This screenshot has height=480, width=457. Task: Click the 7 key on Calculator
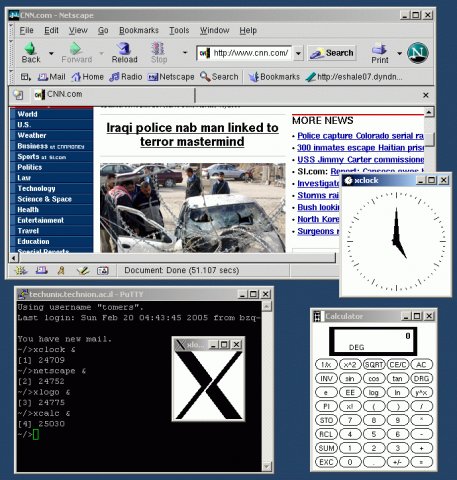coord(350,420)
